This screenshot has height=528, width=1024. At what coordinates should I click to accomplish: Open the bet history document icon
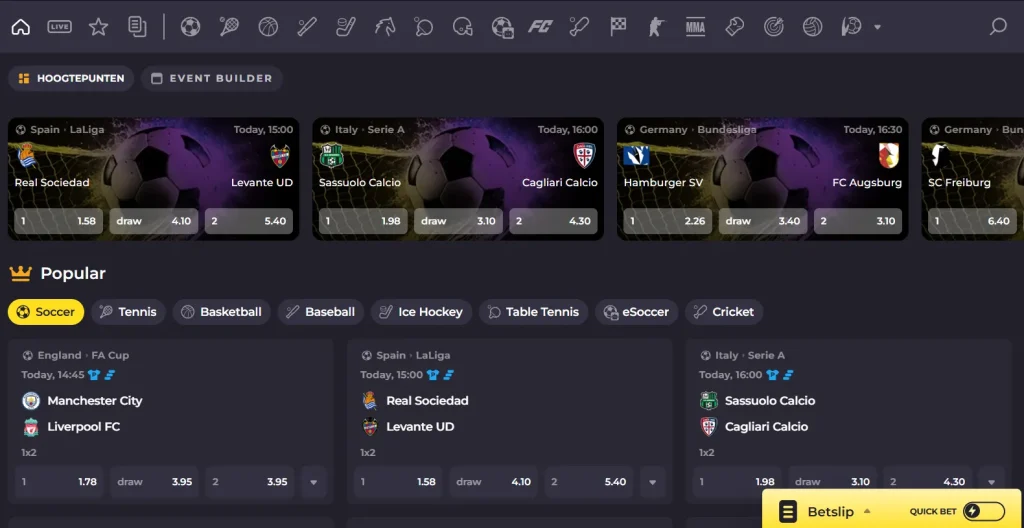coord(137,27)
